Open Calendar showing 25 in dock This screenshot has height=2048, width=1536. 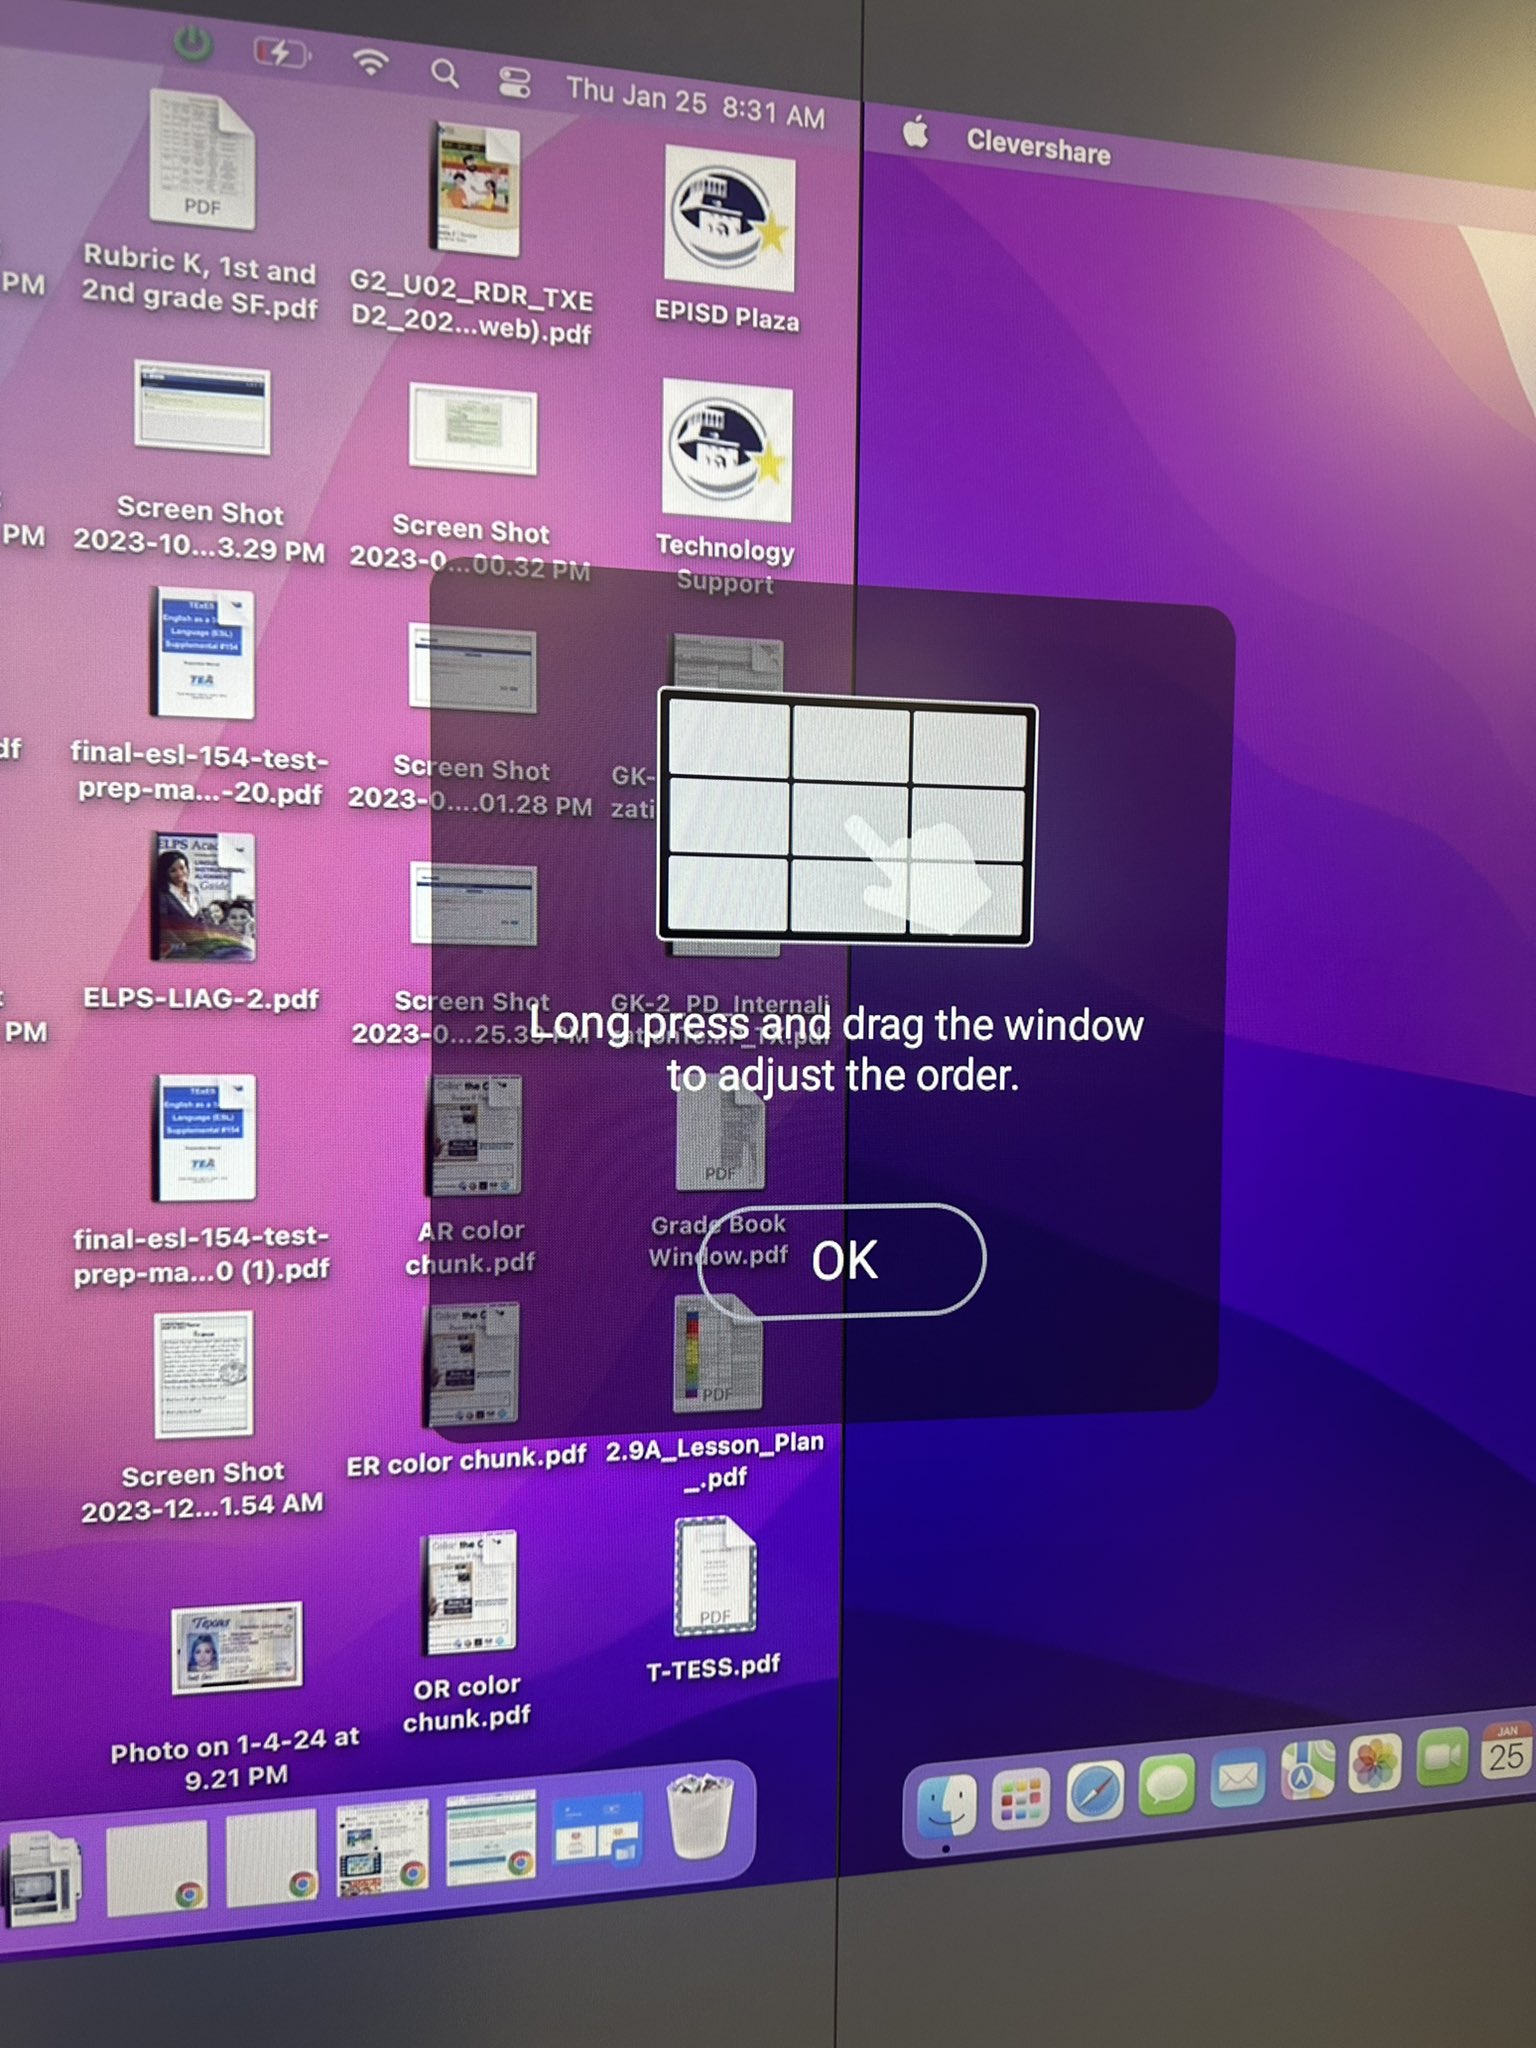click(1506, 1750)
